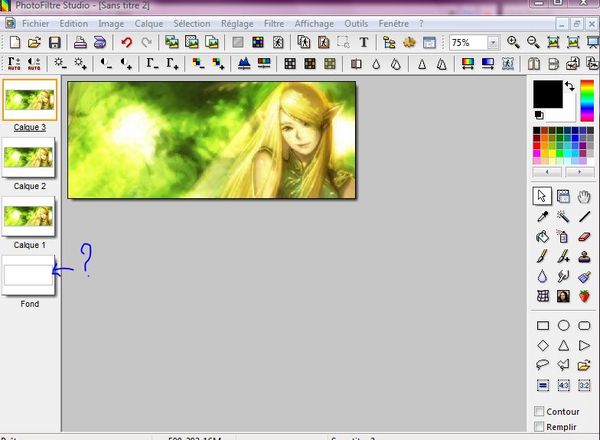Open the Affichage menu

314,24
